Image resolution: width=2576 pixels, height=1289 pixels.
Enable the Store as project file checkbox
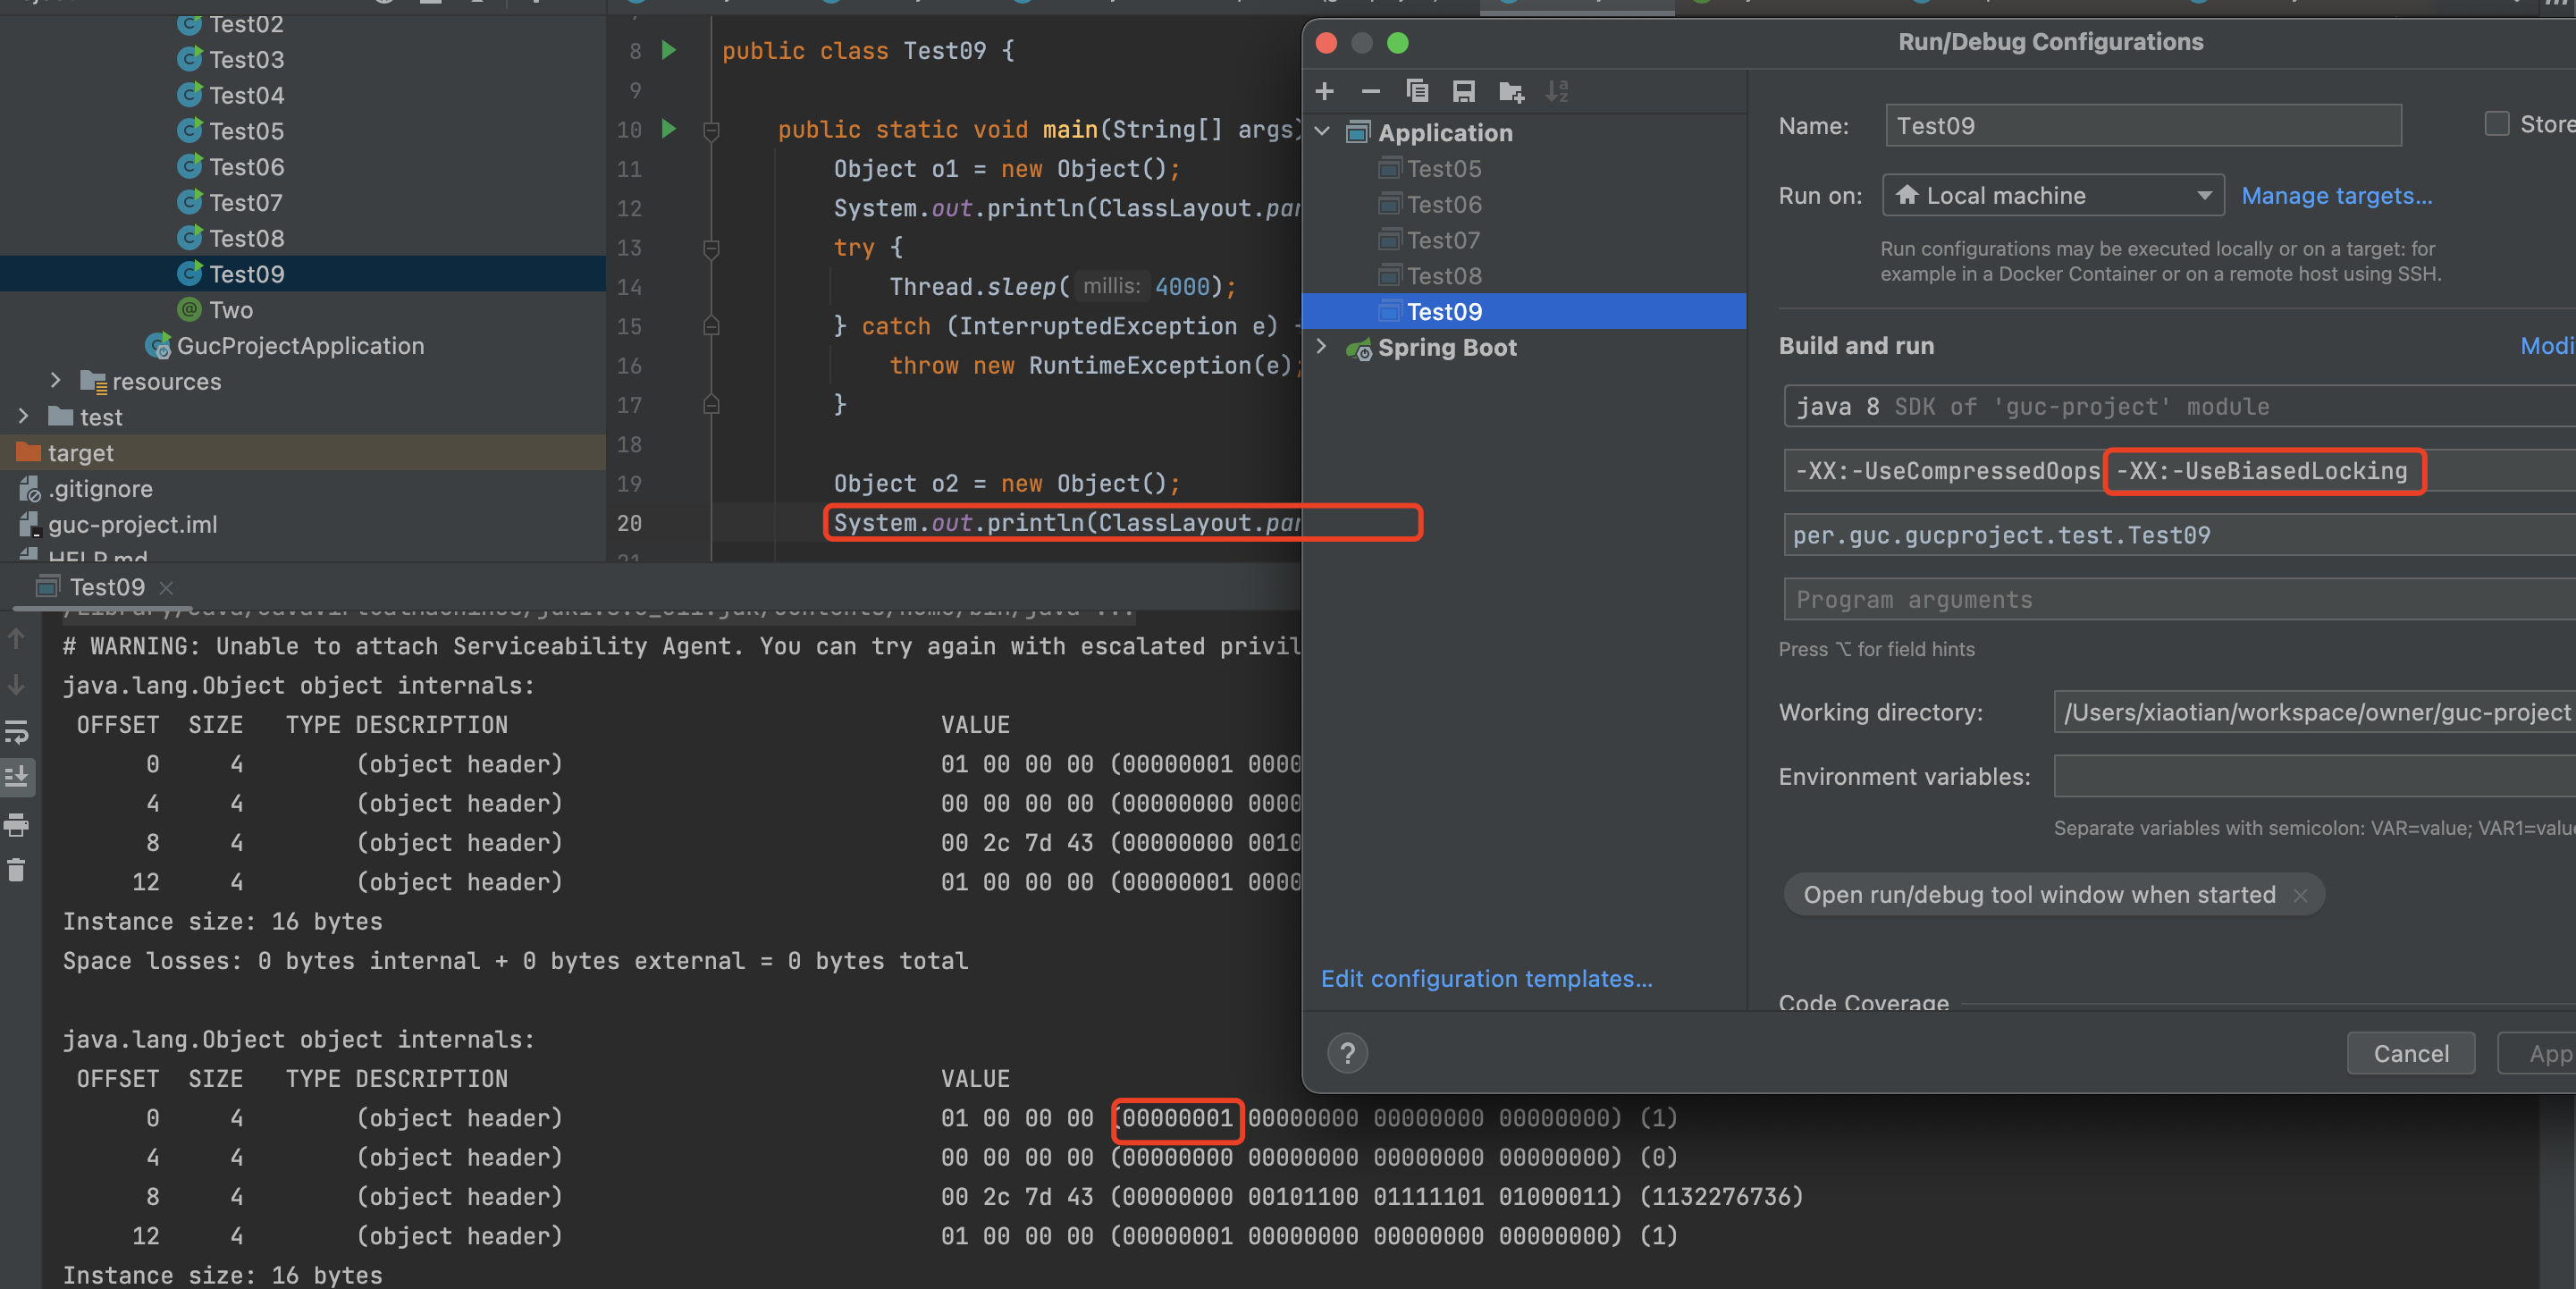(2497, 124)
